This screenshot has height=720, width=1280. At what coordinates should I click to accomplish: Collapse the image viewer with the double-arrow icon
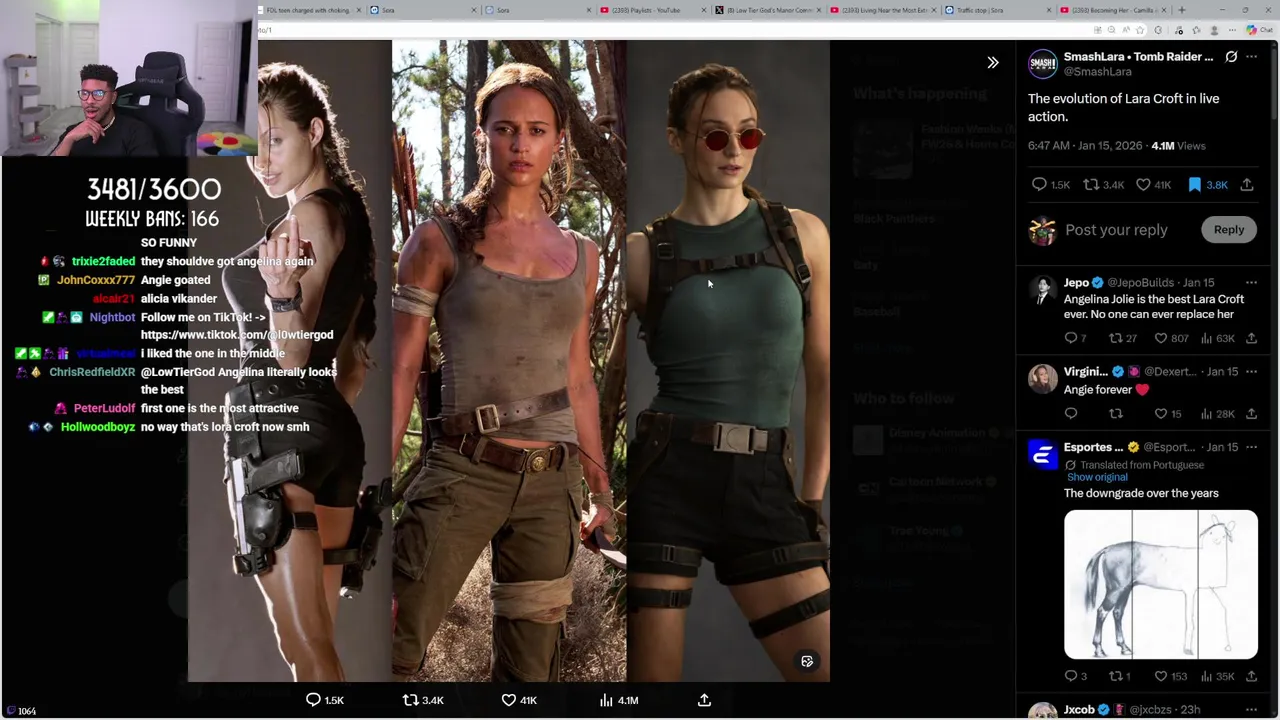993,63
